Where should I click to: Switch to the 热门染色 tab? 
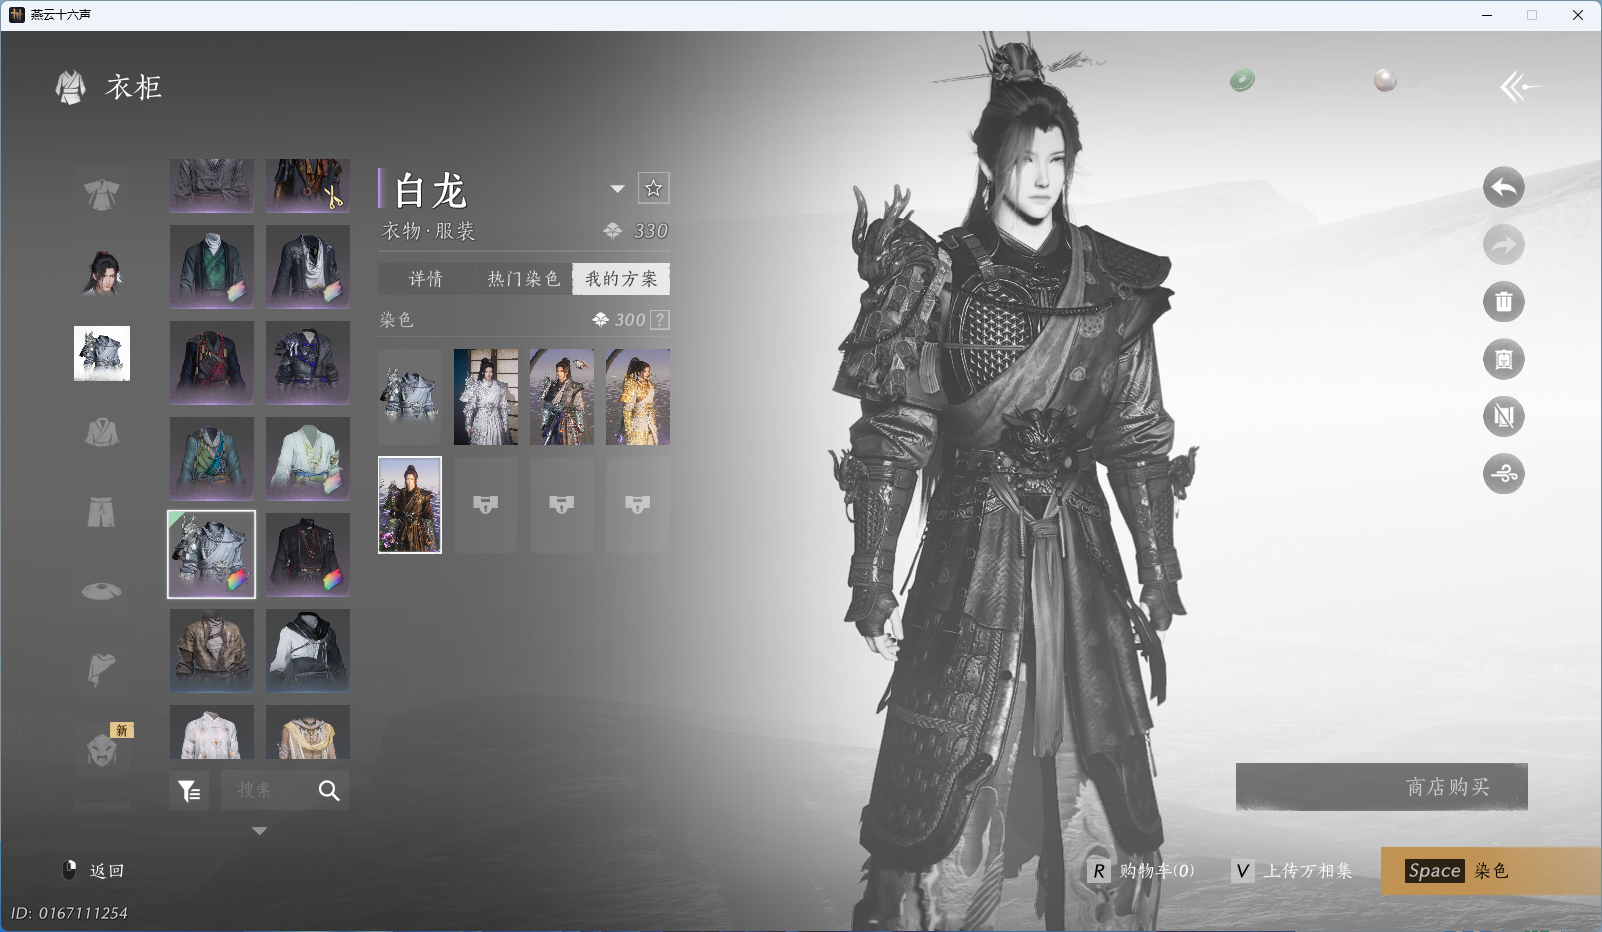[x=523, y=279]
